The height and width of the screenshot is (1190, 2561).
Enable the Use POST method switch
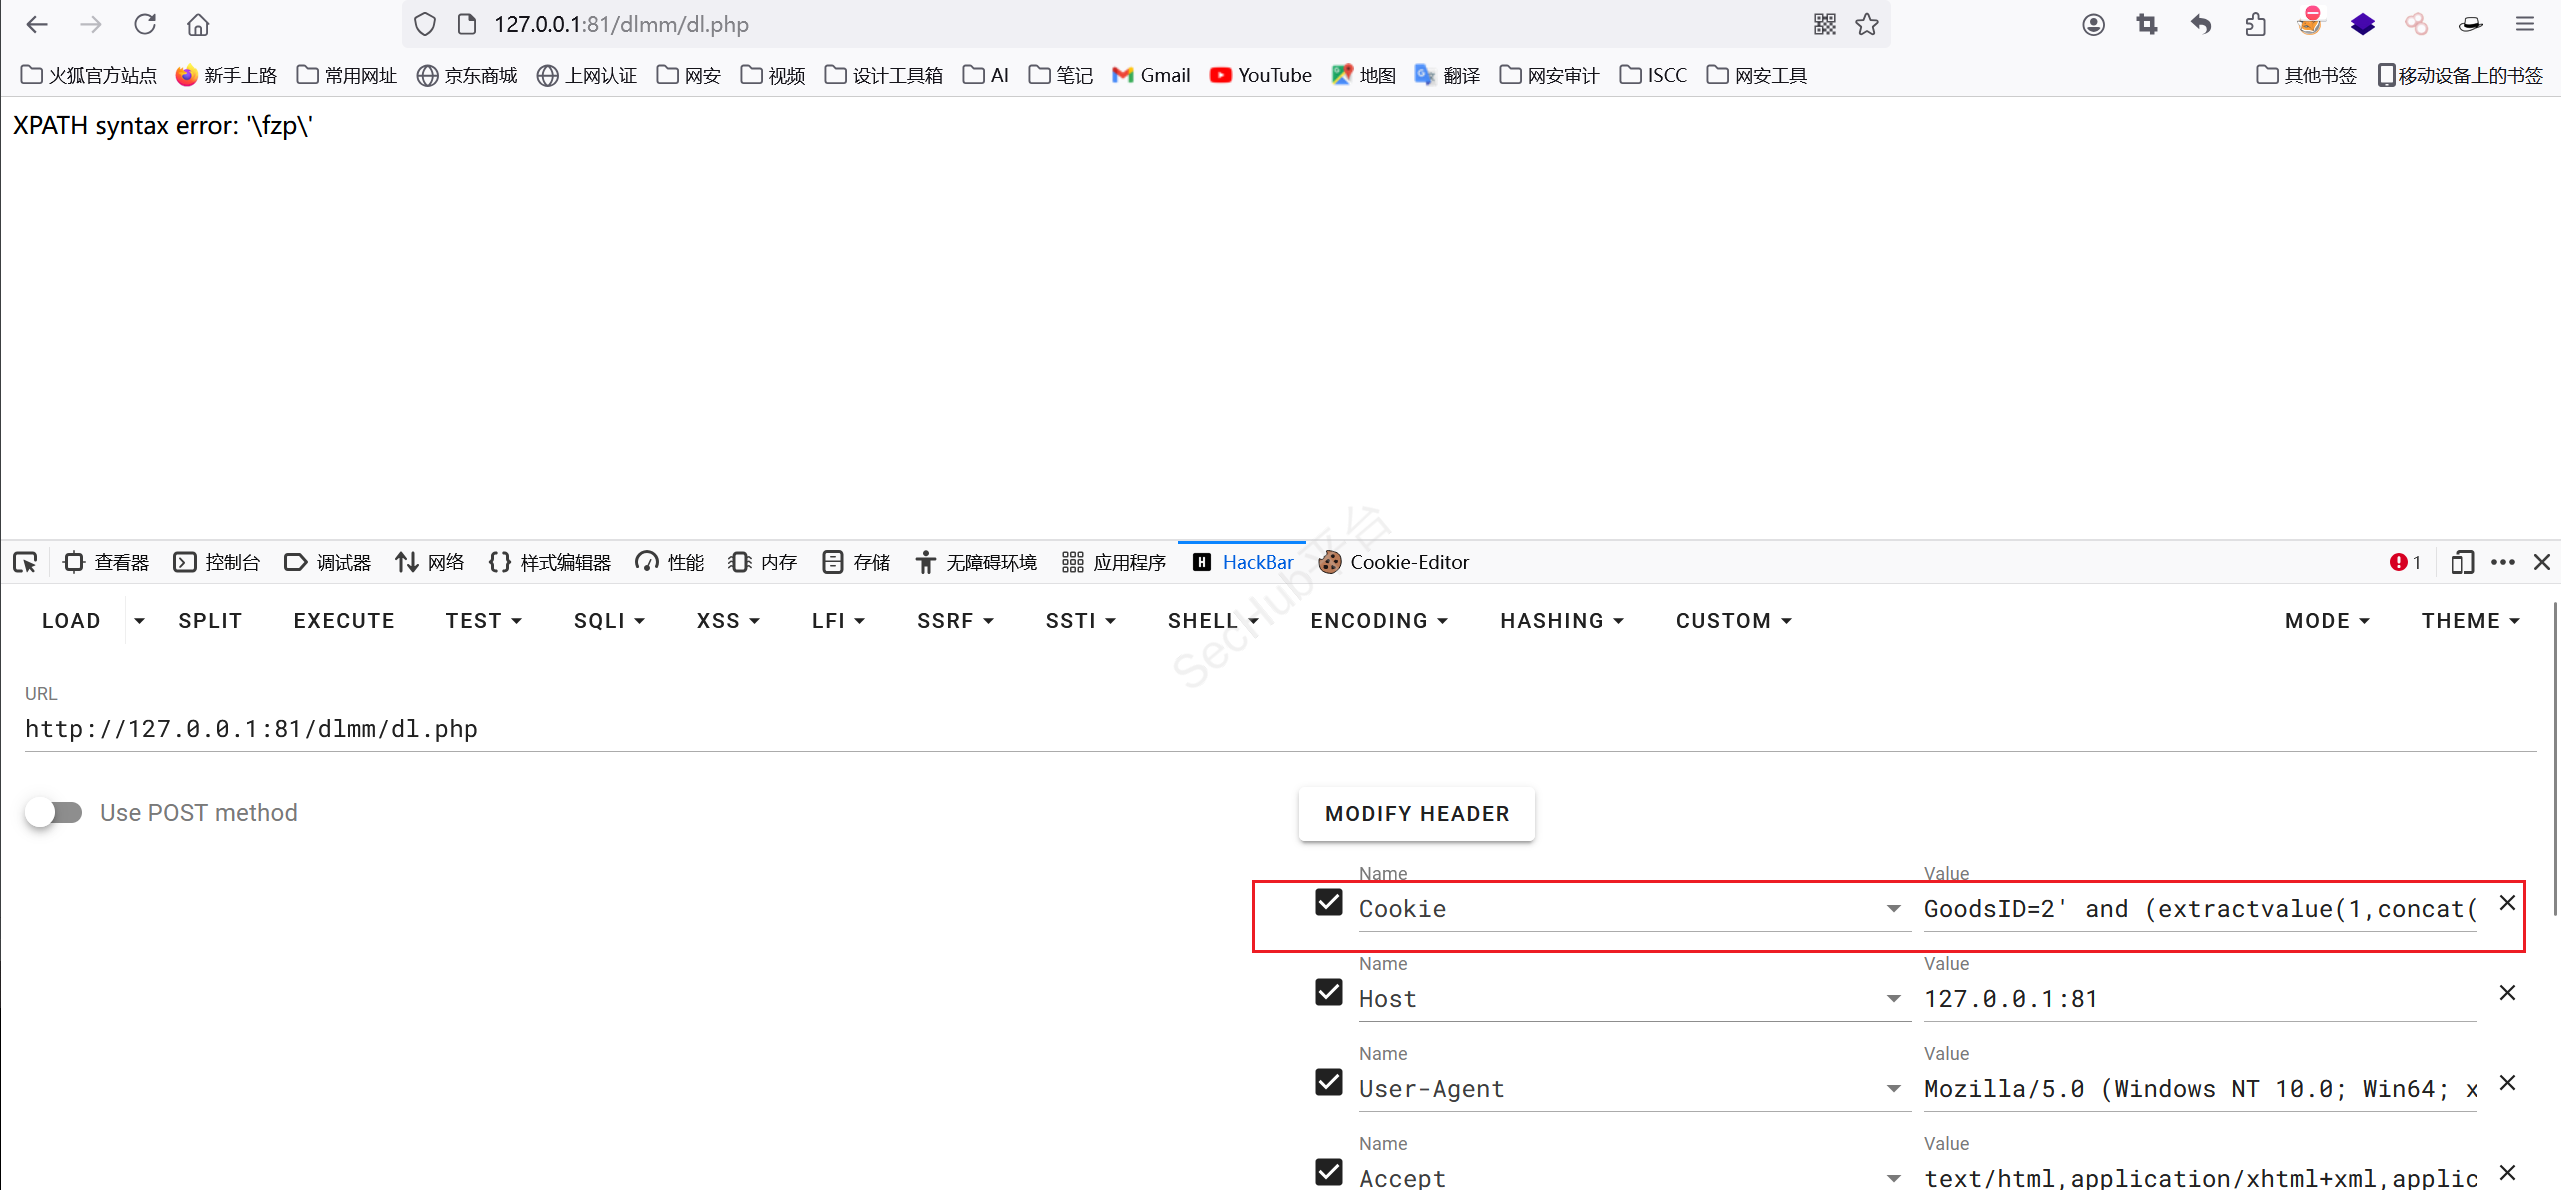pyautogui.click(x=54, y=812)
